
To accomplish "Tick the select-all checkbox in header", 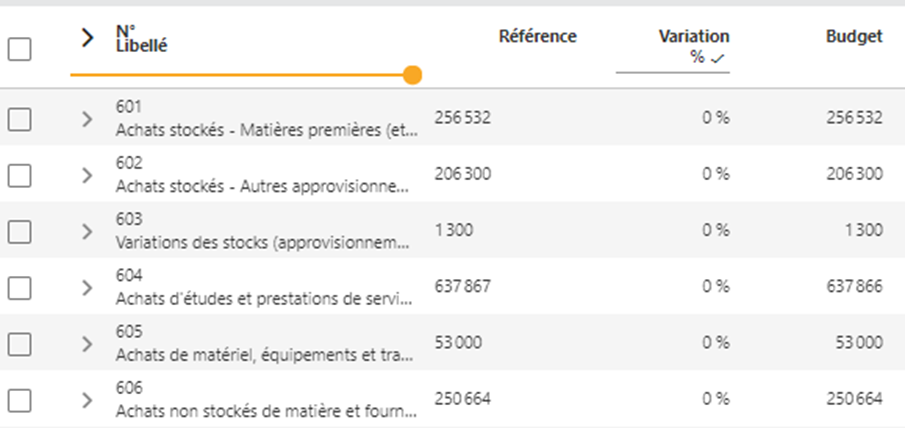I will tap(20, 50).
